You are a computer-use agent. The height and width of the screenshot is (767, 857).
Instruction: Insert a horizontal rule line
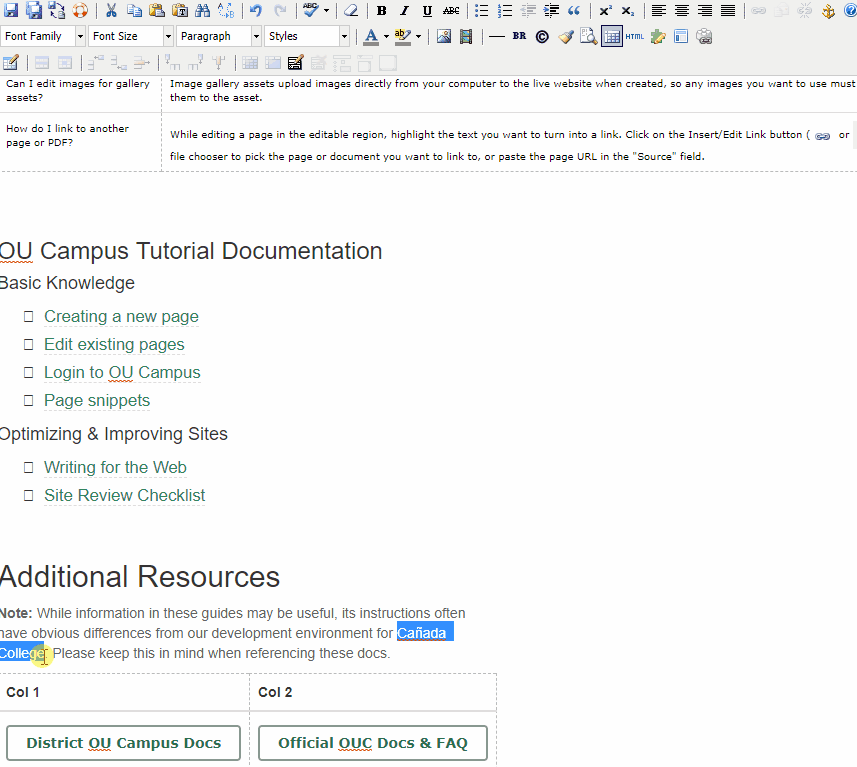pyautogui.click(x=496, y=36)
